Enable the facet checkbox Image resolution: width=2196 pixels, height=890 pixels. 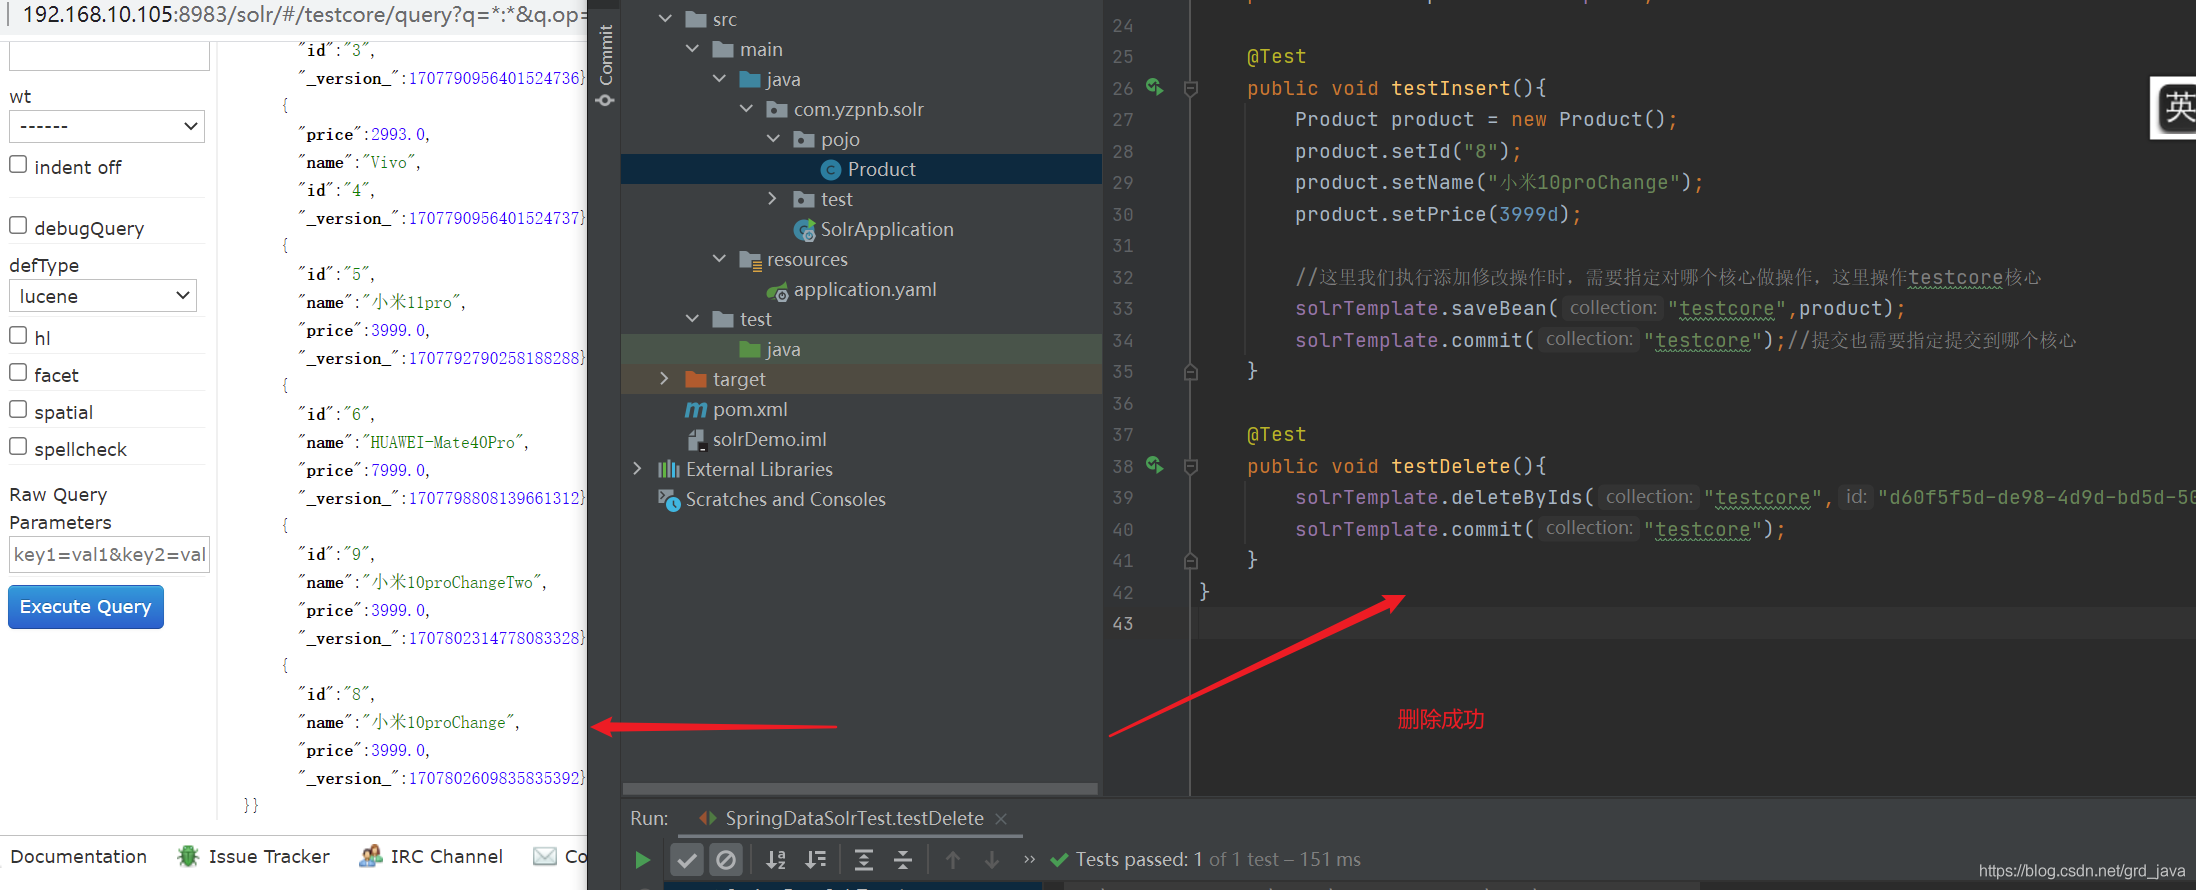pyautogui.click(x=18, y=373)
